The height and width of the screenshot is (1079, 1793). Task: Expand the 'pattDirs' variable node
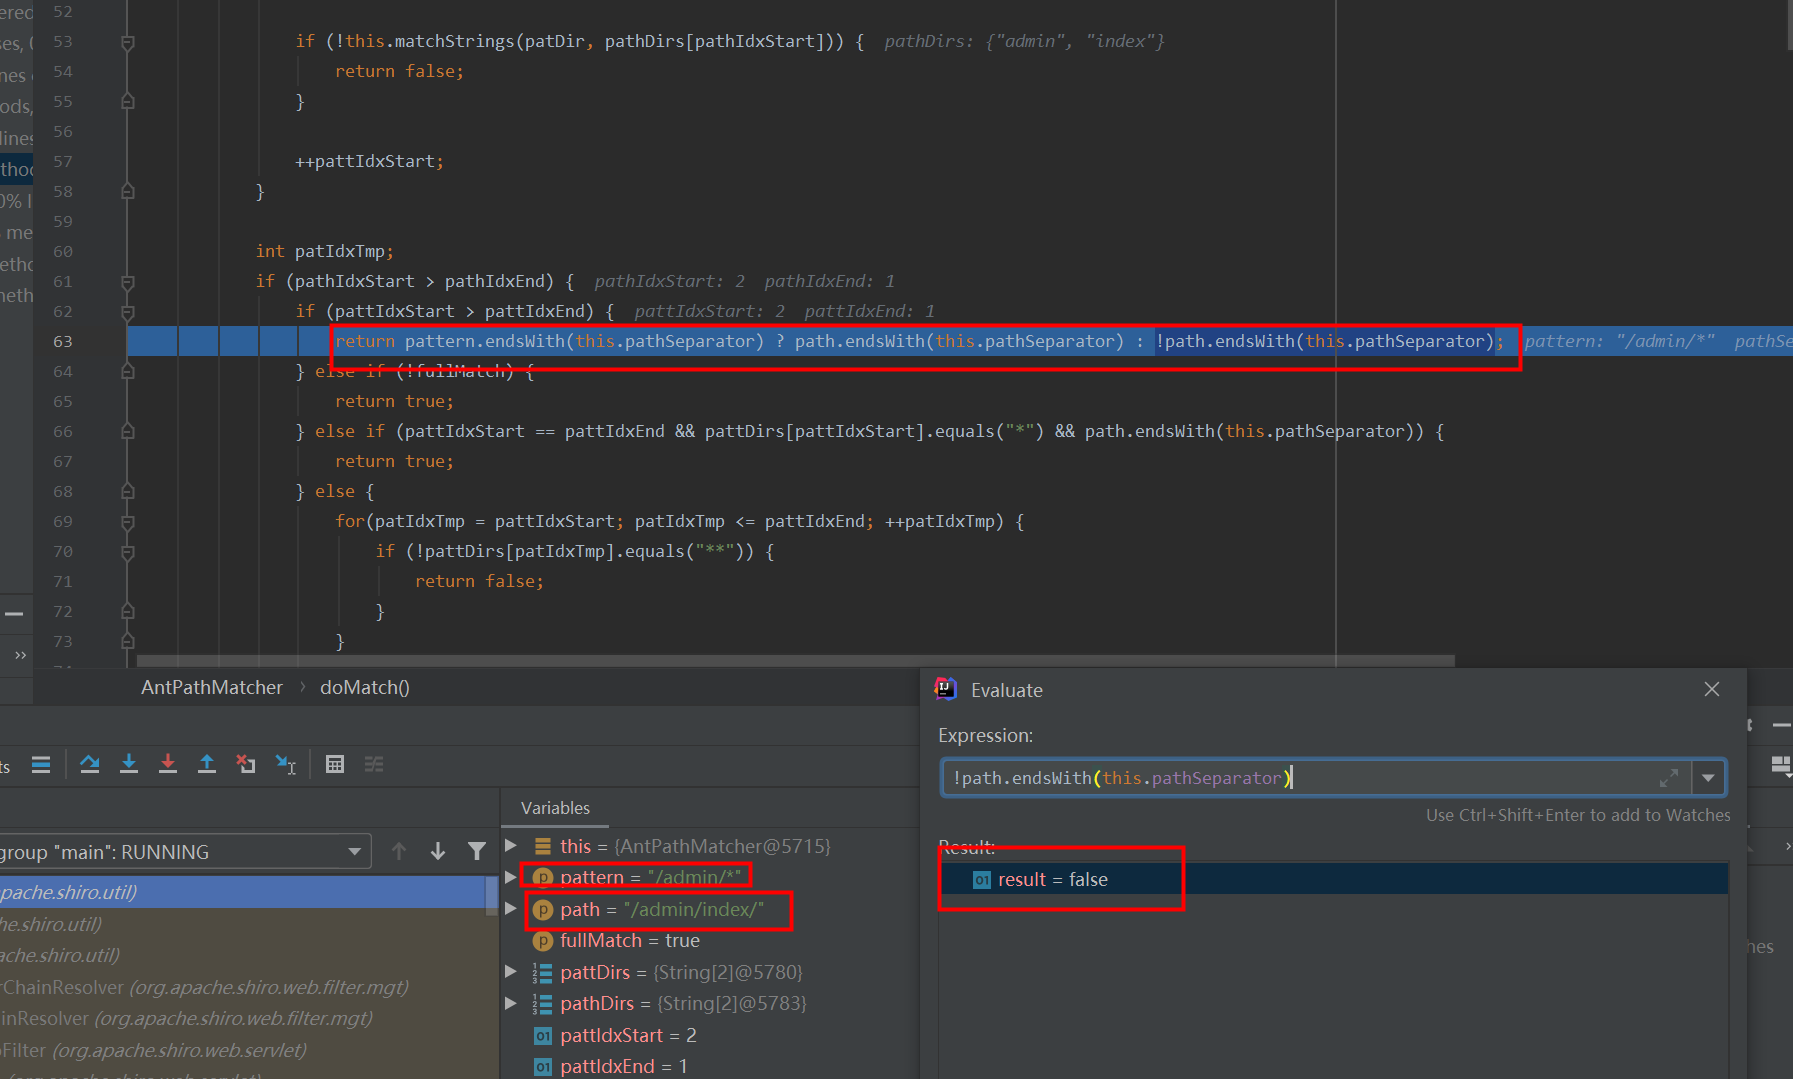(x=511, y=972)
